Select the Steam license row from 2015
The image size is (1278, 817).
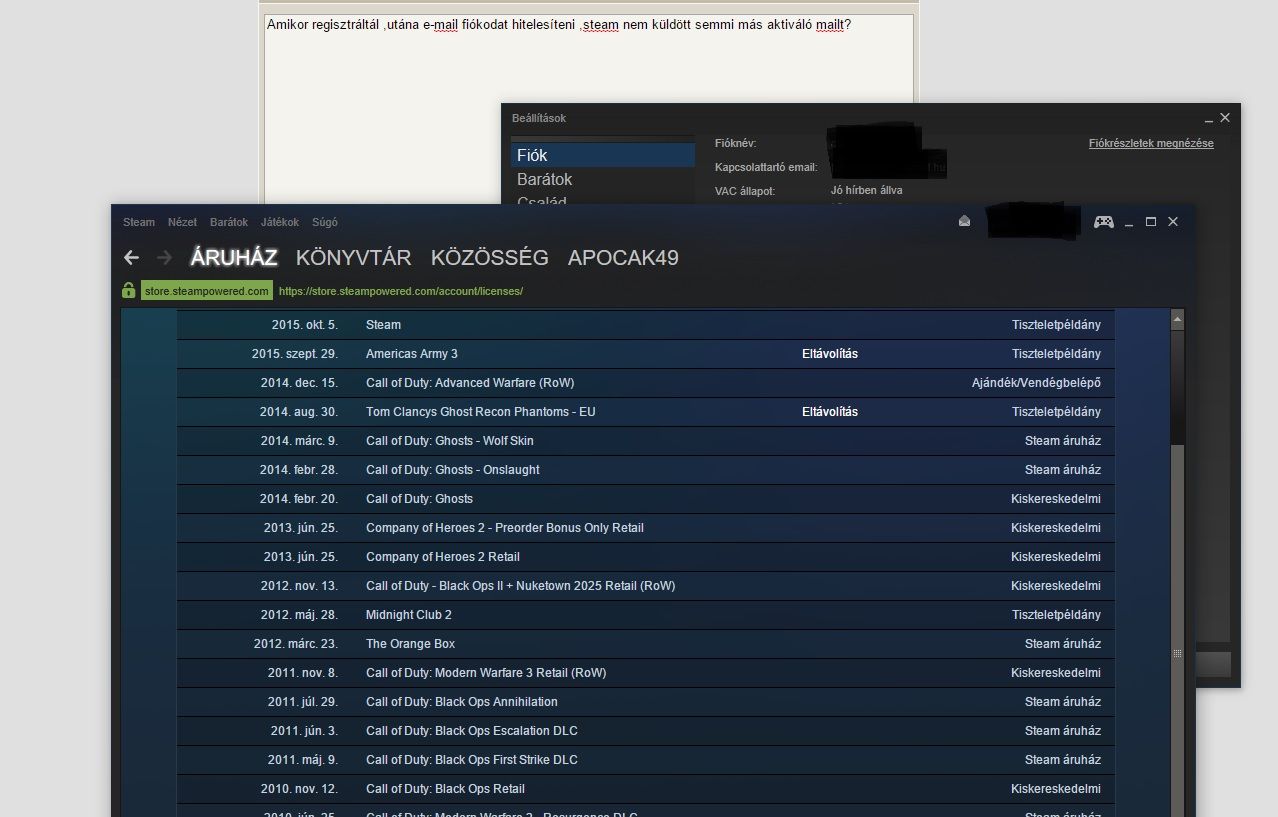click(645, 325)
